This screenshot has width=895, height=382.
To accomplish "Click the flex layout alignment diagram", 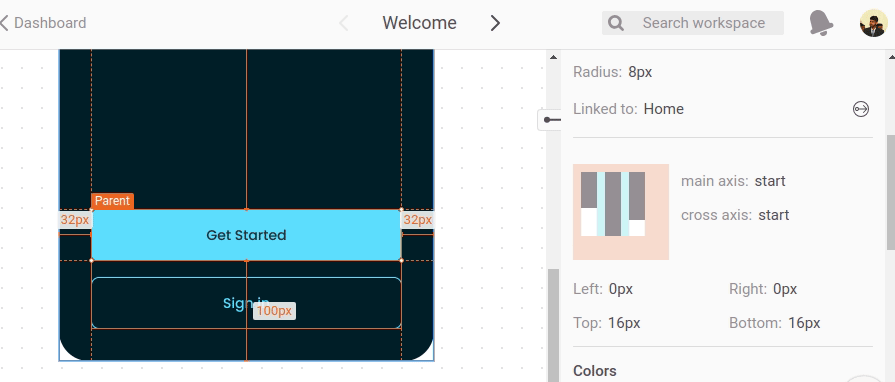I will [x=621, y=212].
